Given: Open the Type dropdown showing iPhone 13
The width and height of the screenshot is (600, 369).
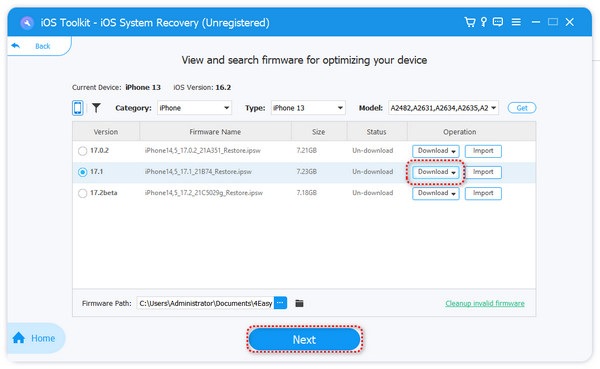Looking at the screenshot, I should [308, 108].
